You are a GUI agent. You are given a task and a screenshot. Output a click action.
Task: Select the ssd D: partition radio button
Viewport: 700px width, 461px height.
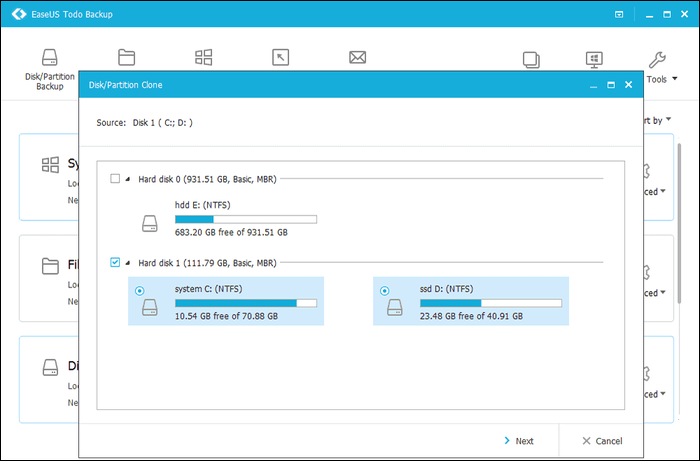[384, 291]
